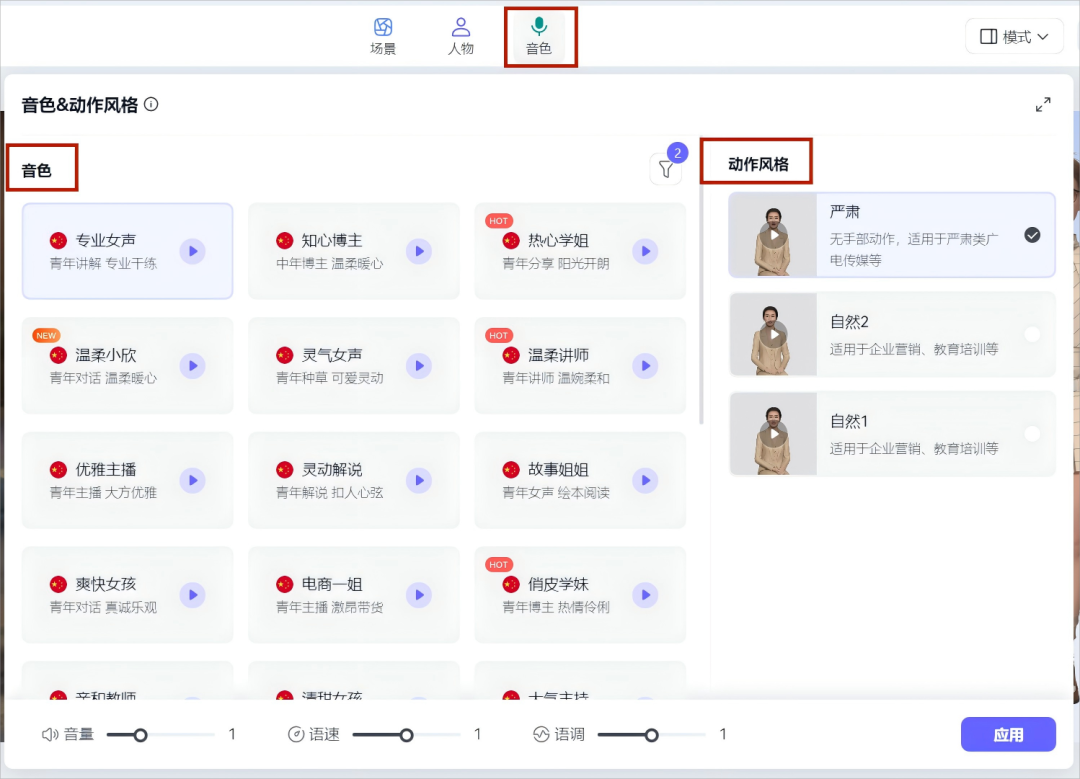Expand the panel with the fullscreen arrows icon

pyautogui.click(x=1043, y=105)
